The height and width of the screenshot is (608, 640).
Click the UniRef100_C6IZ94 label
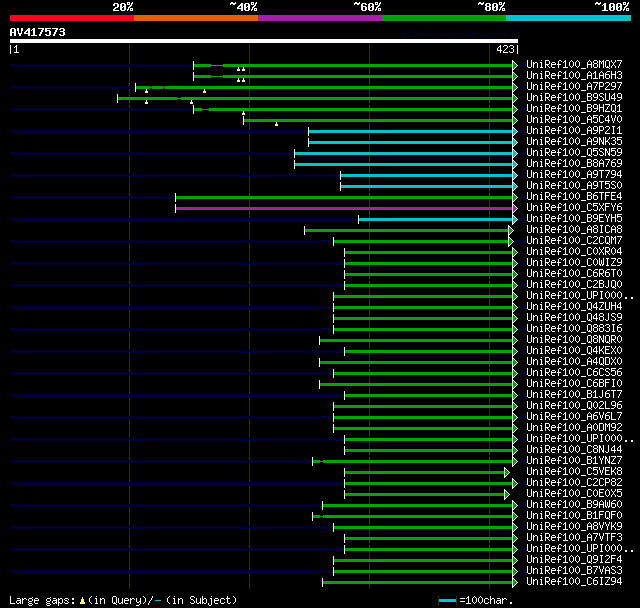pyautogui.click(x=574, y=582)
